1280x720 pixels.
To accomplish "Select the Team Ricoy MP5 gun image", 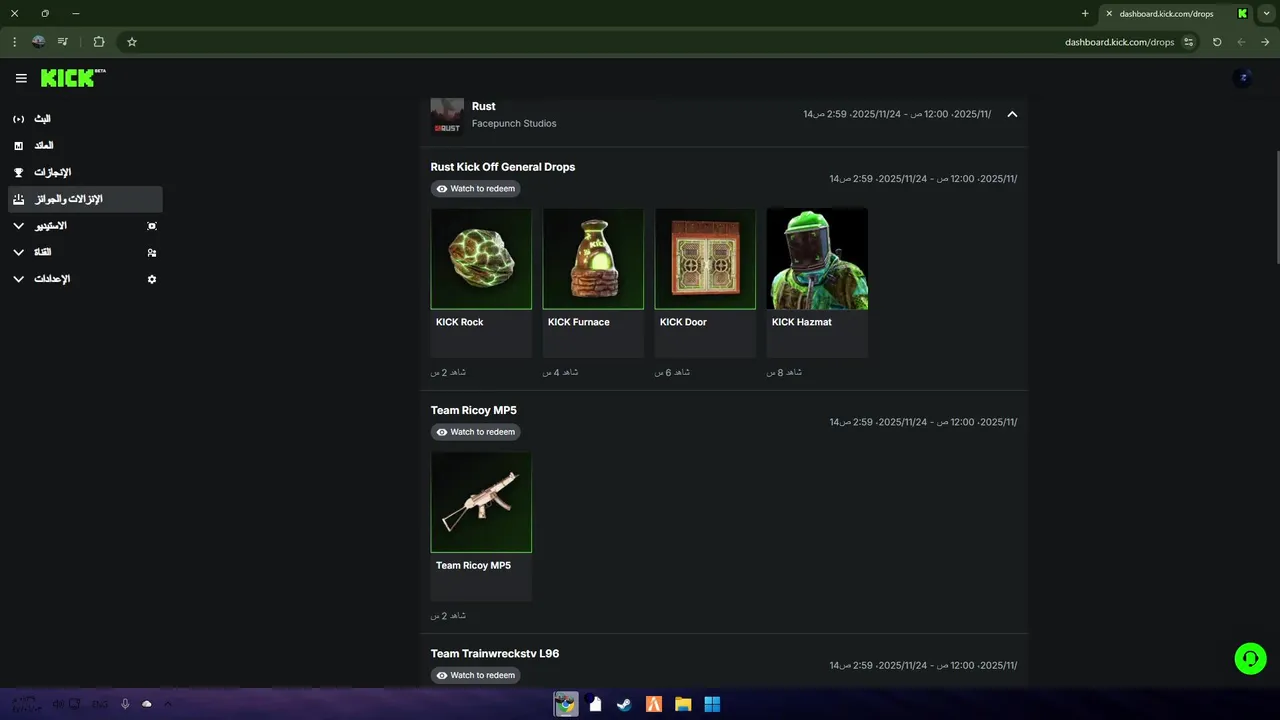I will [x=481, y=502].
